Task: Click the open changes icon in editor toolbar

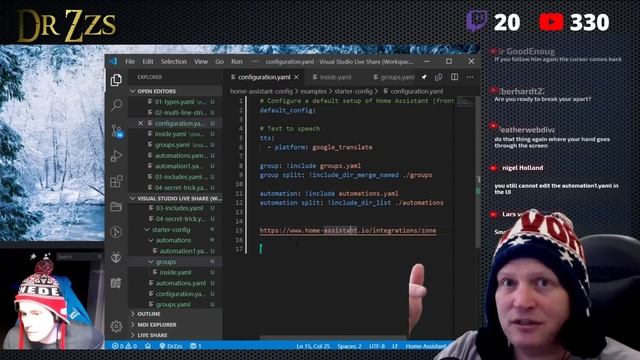Action: click(439, 77)
